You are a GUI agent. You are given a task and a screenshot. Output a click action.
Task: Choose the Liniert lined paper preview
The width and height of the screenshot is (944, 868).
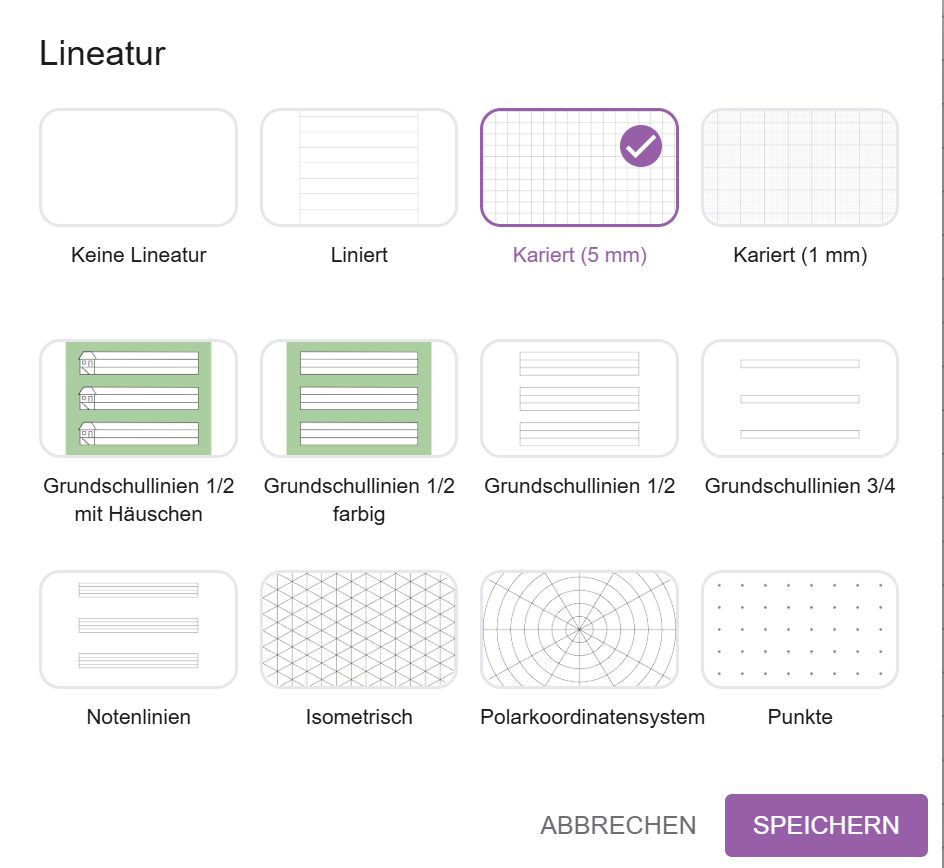point(359,167)
